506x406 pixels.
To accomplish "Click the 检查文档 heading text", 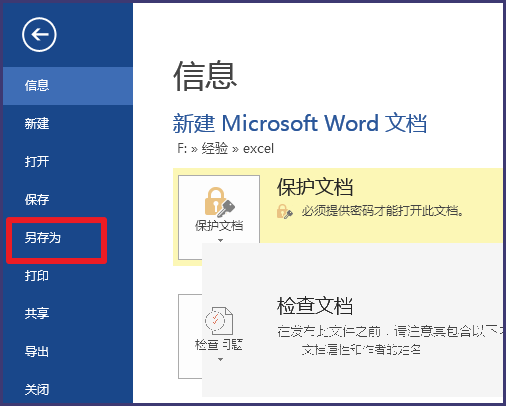I will pos(315,306).
